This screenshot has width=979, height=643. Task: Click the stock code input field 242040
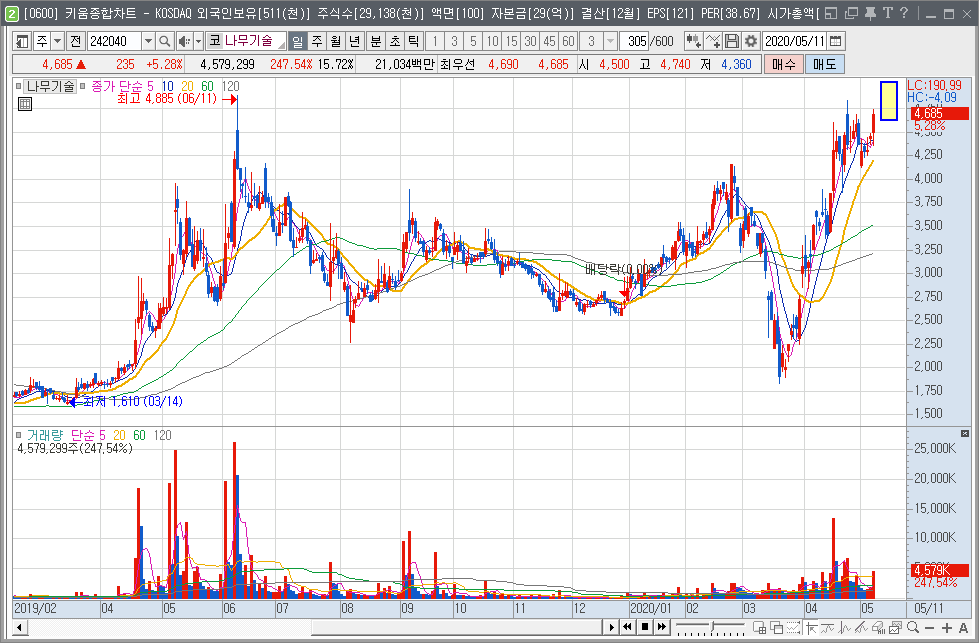tap(115, 41)
